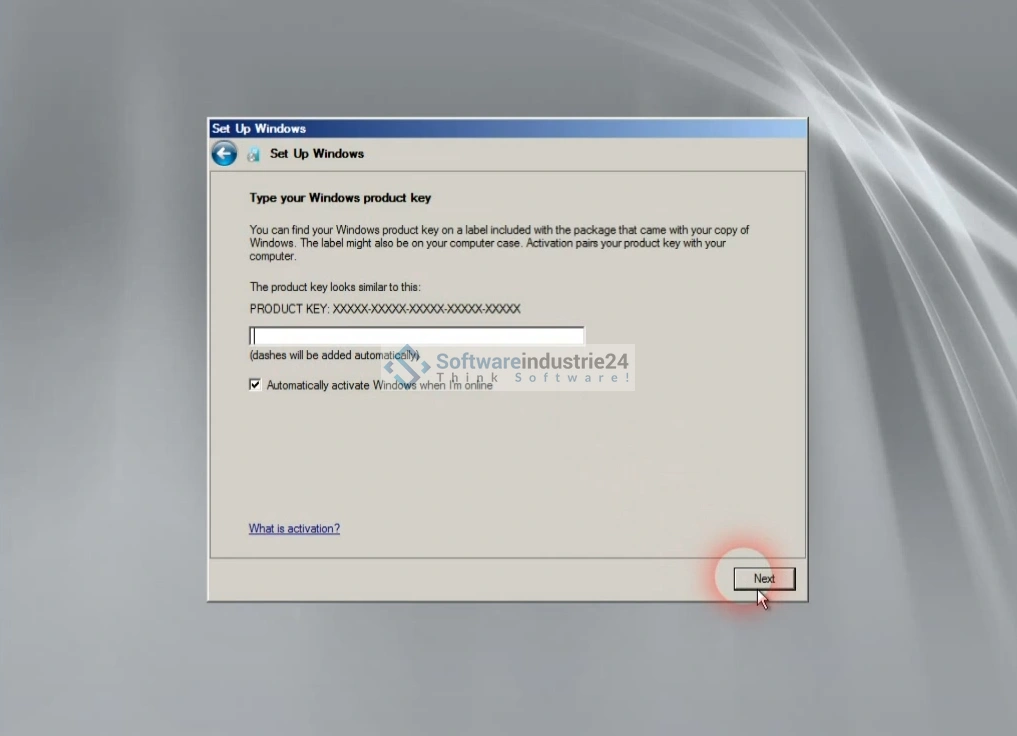Click the 'The product key looks similar to this' line

[x=334, y=287]
